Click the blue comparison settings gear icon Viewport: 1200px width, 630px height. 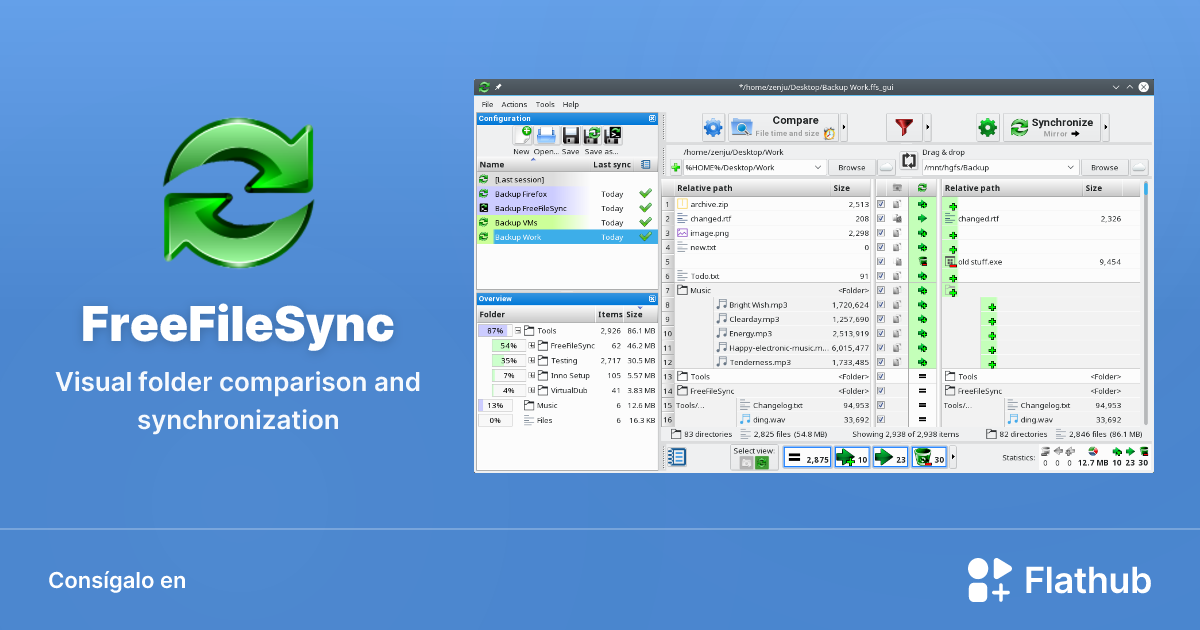(714, 126)
